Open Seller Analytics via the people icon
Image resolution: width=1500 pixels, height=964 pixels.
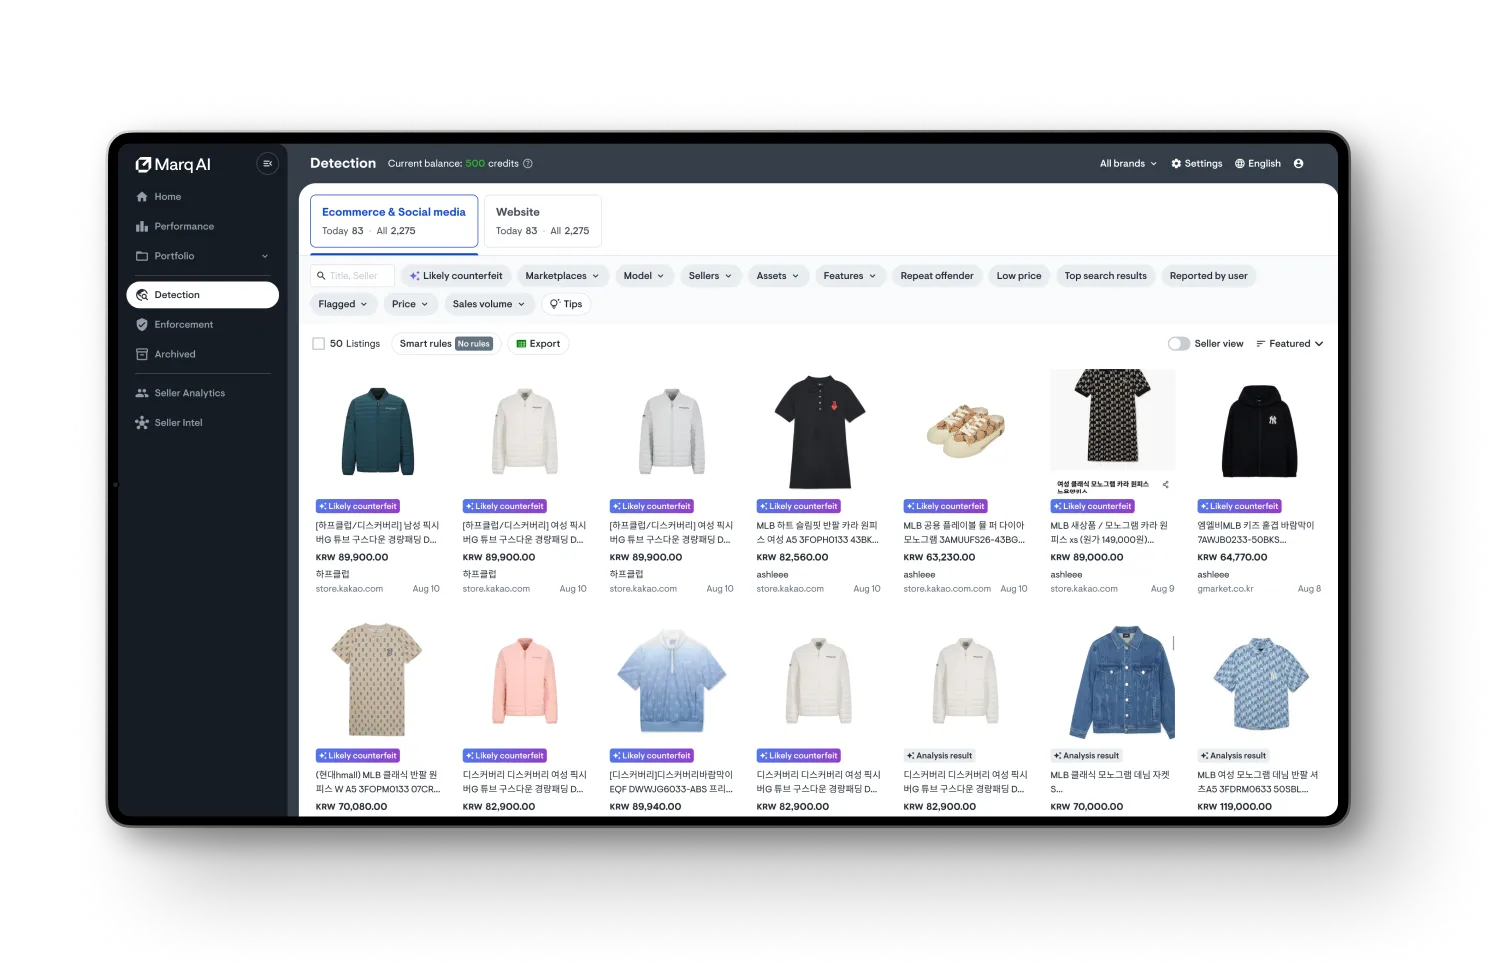[141, 392]
